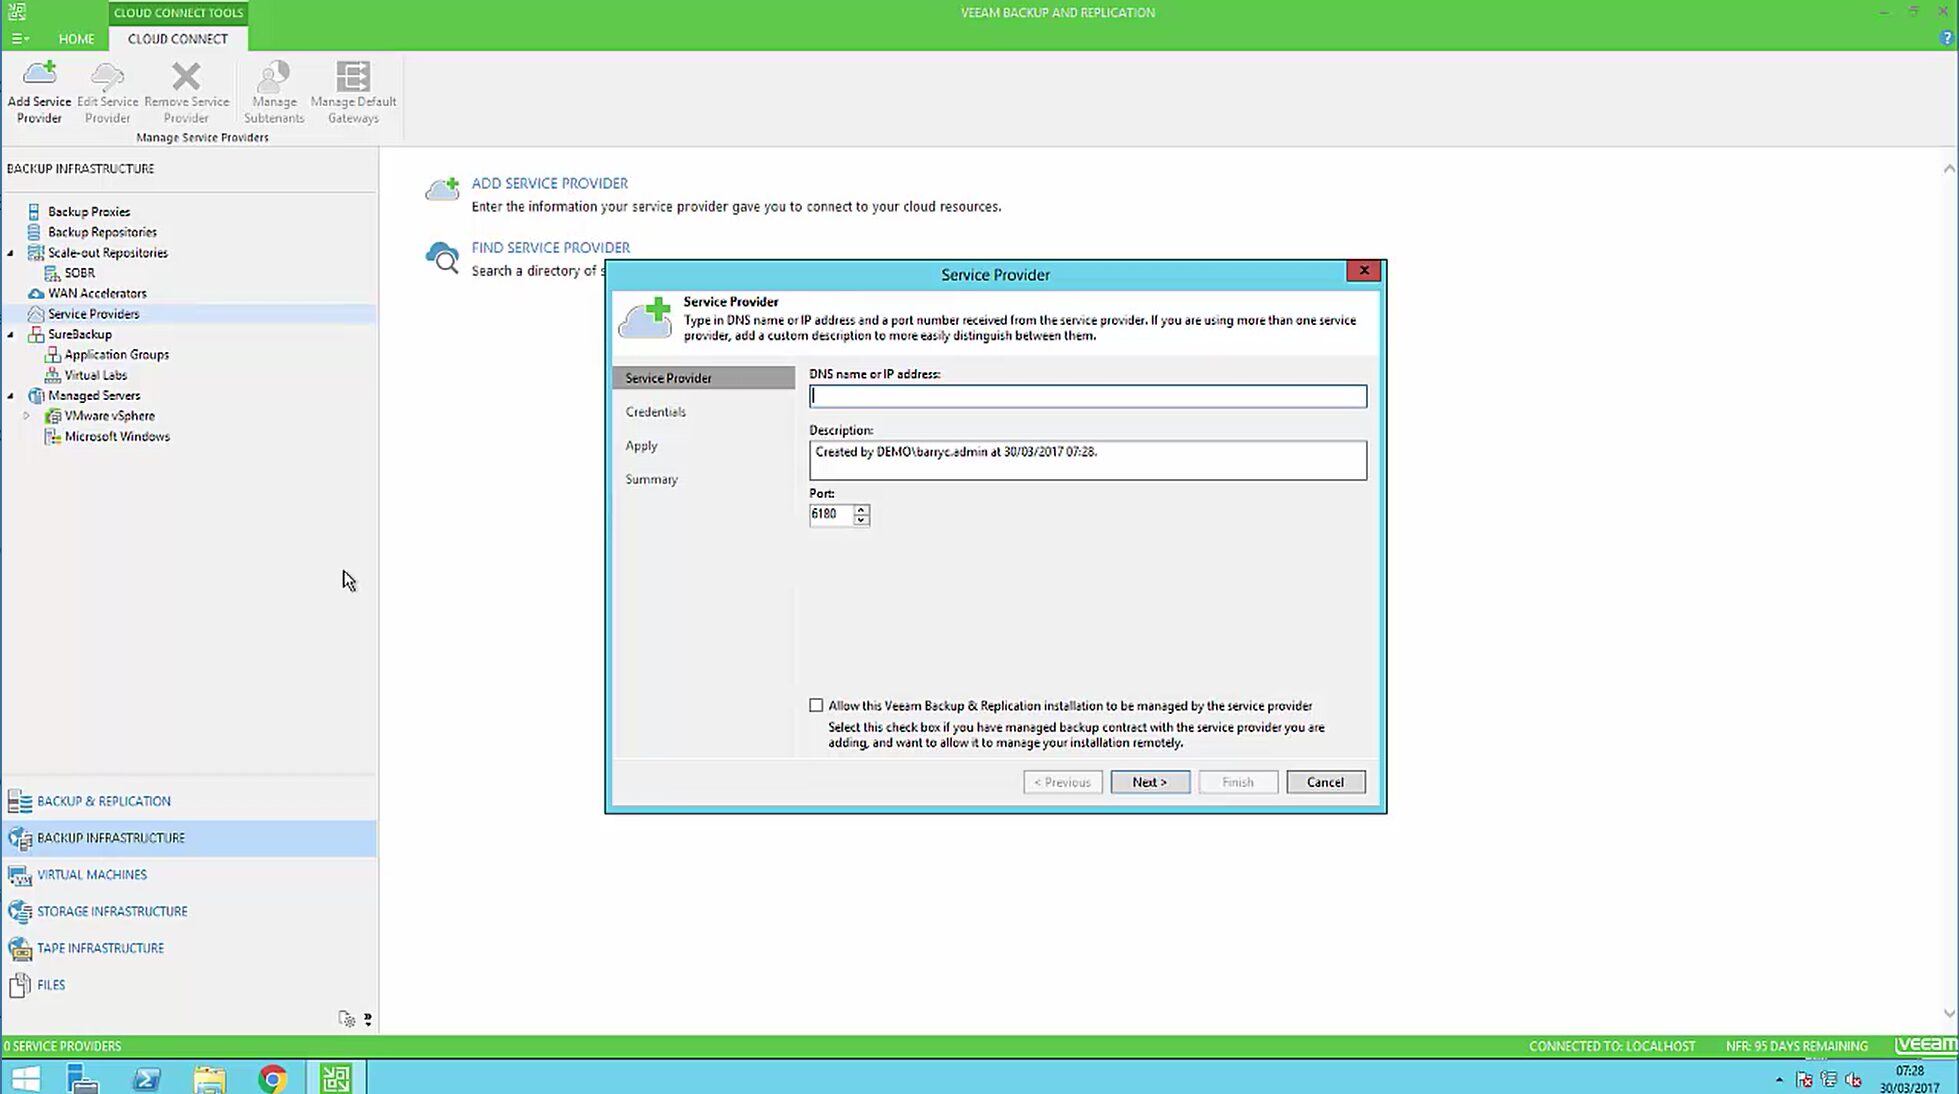Open the main application menu button

click(19, 39)
